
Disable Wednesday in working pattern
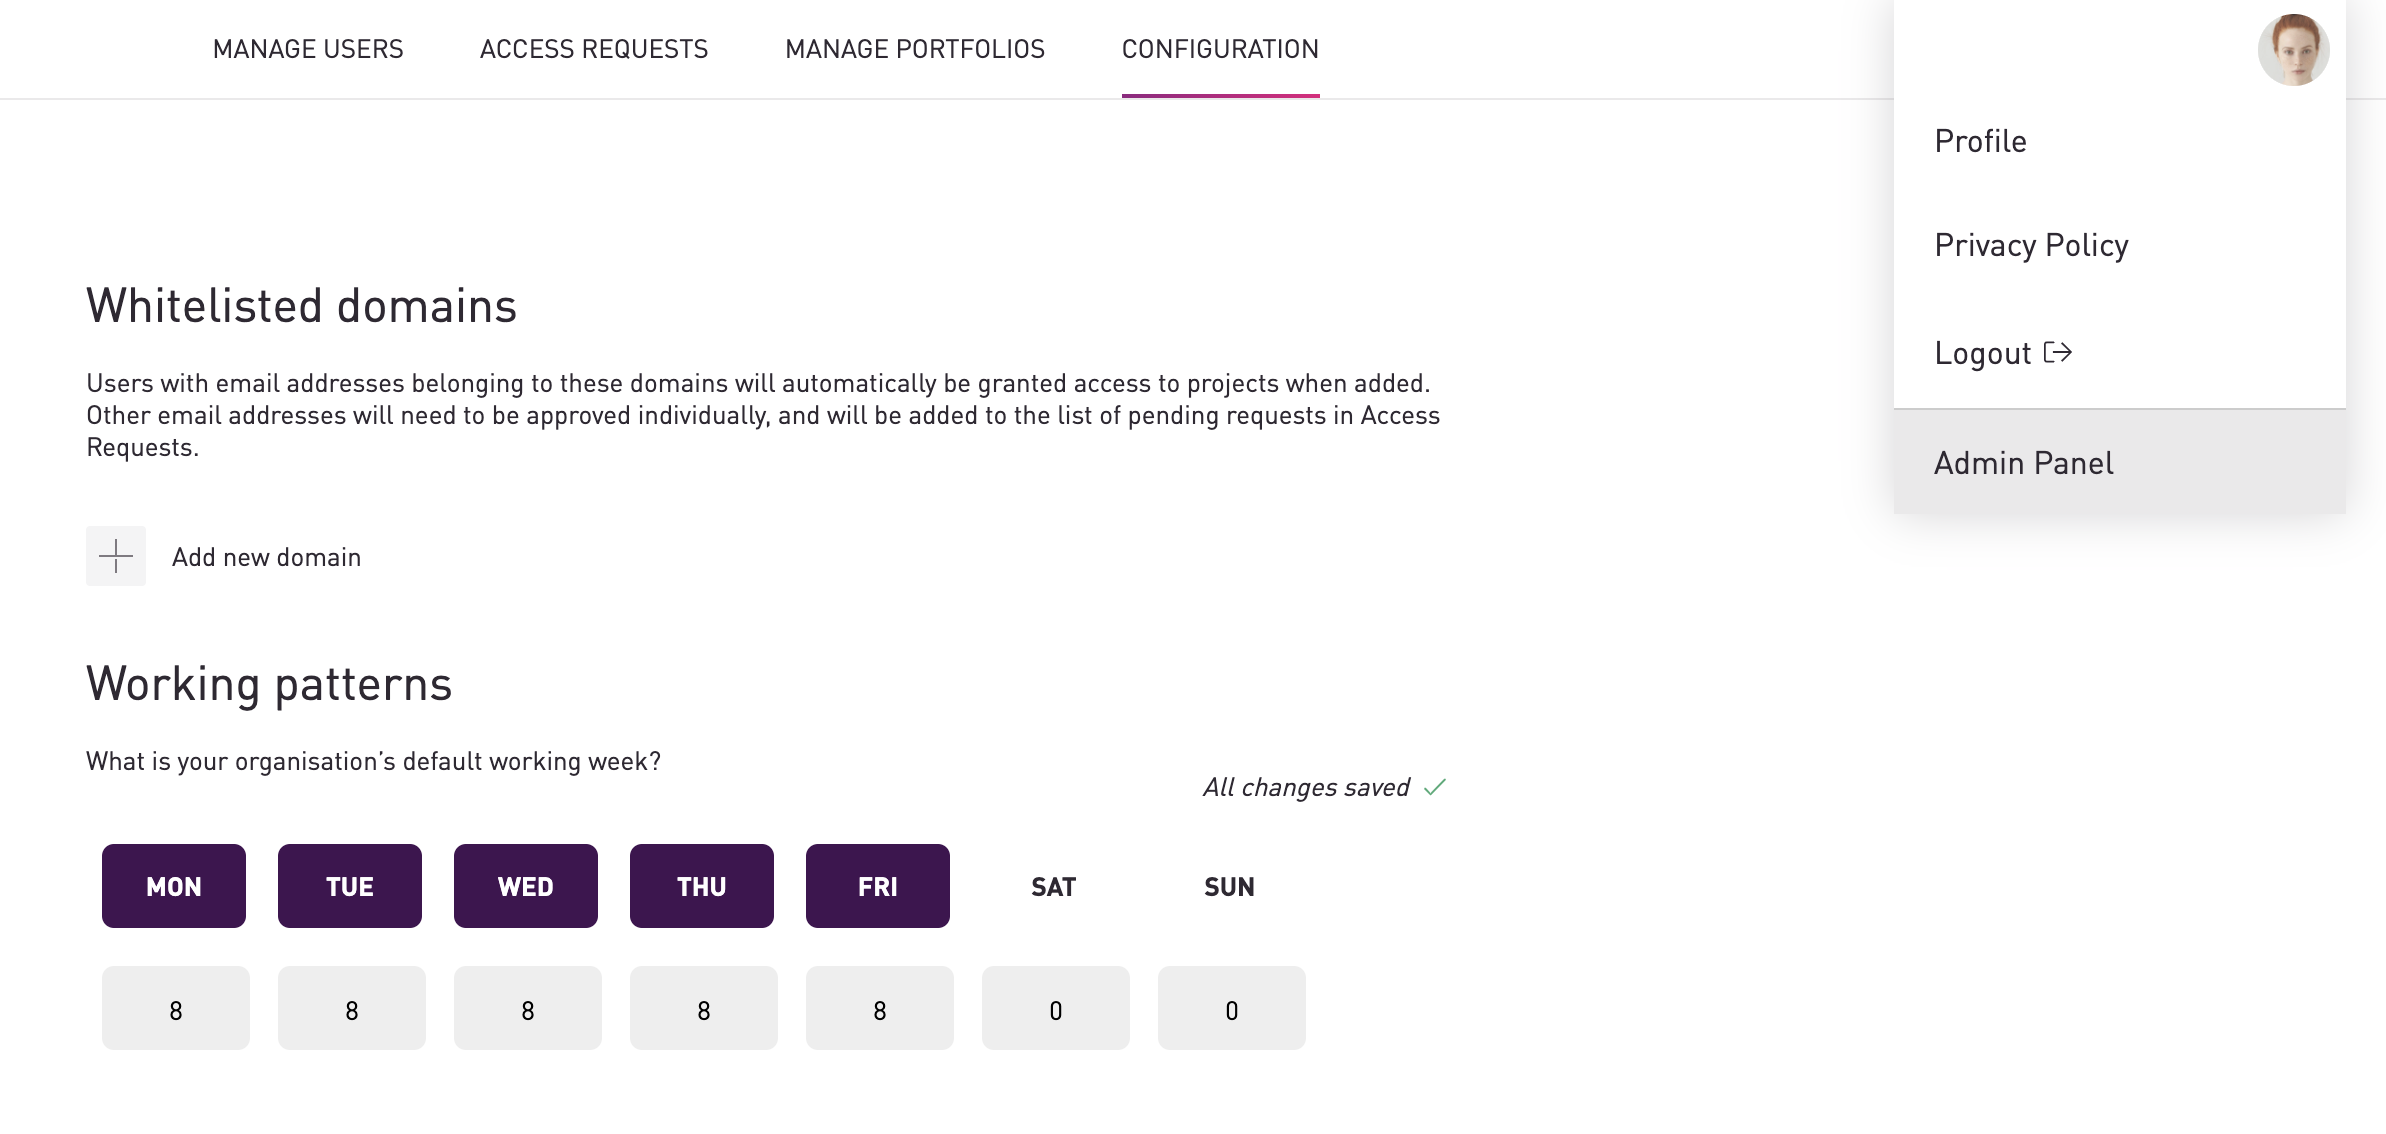tap(526, 886)
